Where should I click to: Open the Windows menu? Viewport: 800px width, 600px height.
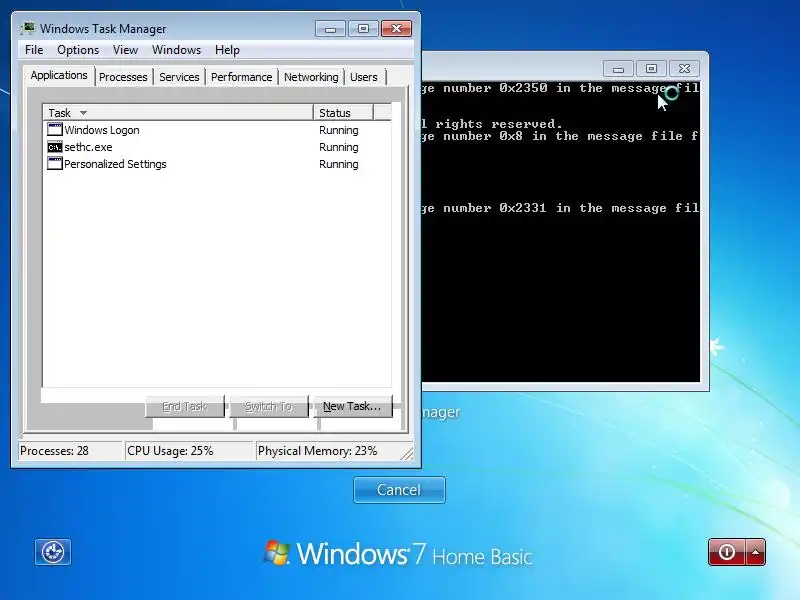177,50
